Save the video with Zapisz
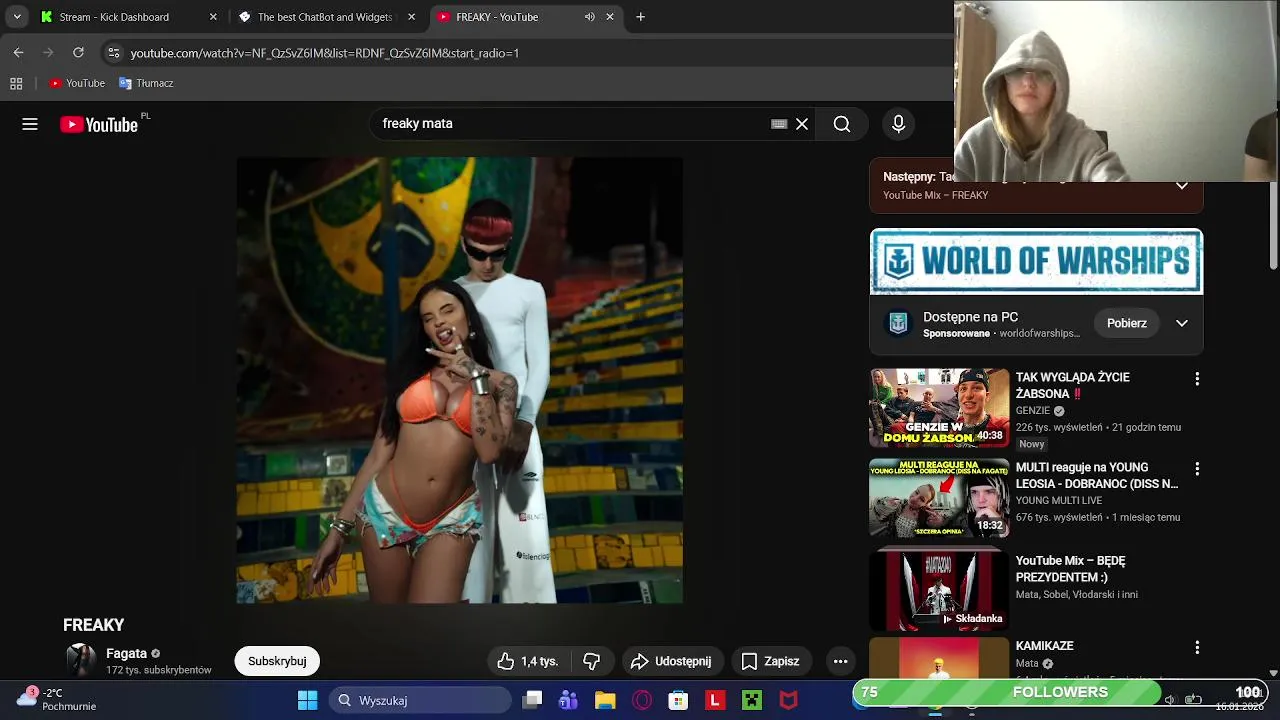Viewport: 1280px width, 720px height. (x=770, y=661)
